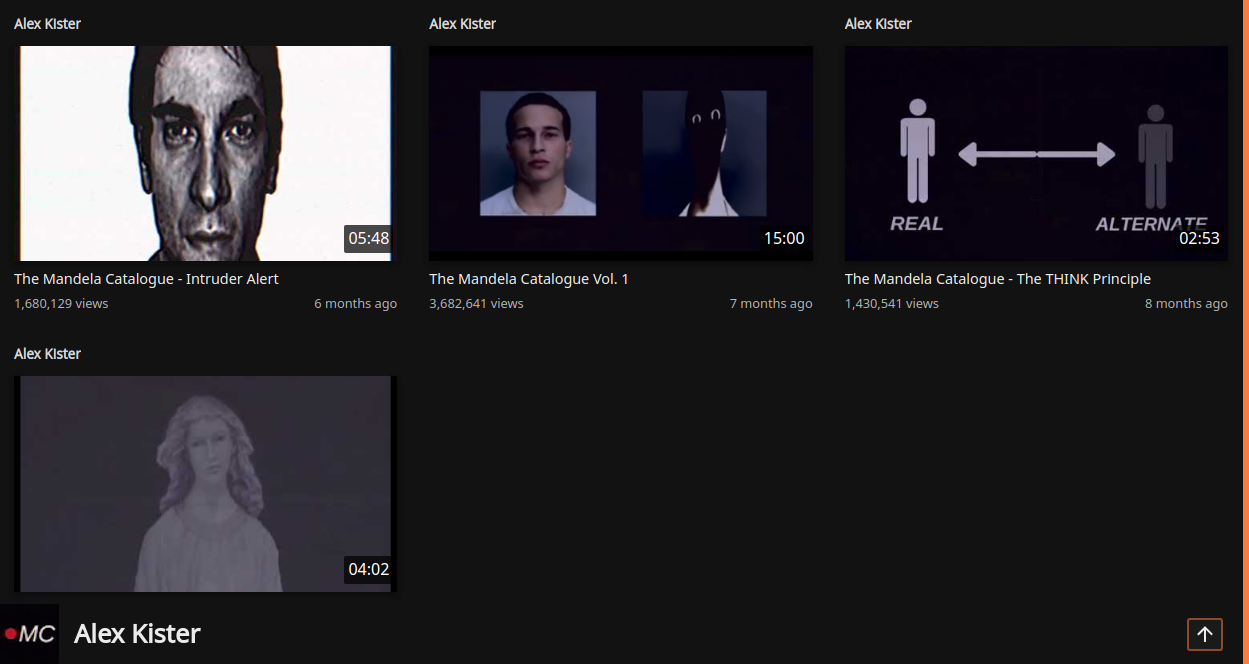The height and width of the screenshot is (664, 1249).
Task: Click title 'The Mandela Catalogue Vol. 1'
Action: pyautogui.click(x=529, y=279)
